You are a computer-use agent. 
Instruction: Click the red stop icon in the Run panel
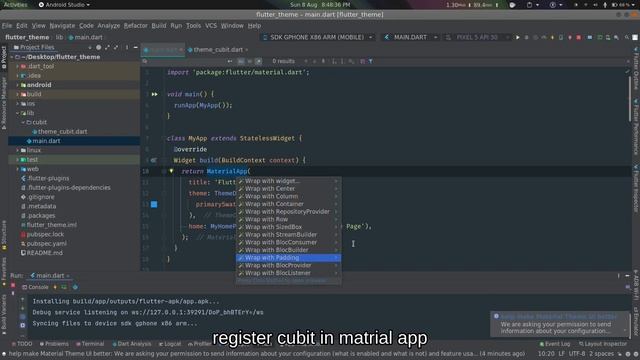pyautogui.click(x=13, y=285)
